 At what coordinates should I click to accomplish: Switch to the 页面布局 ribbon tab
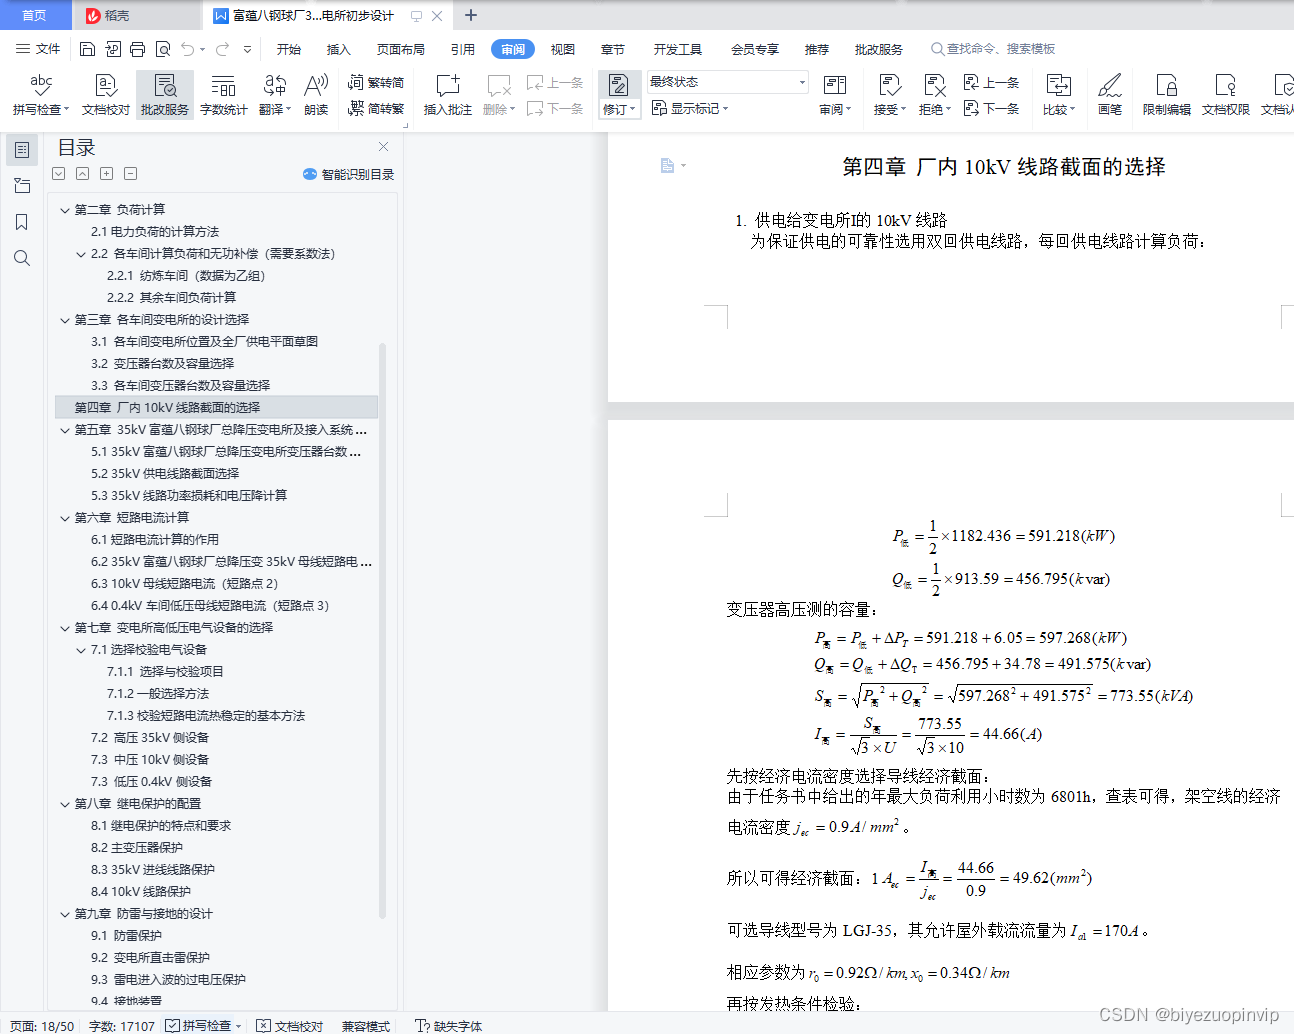tap(400, 48)
